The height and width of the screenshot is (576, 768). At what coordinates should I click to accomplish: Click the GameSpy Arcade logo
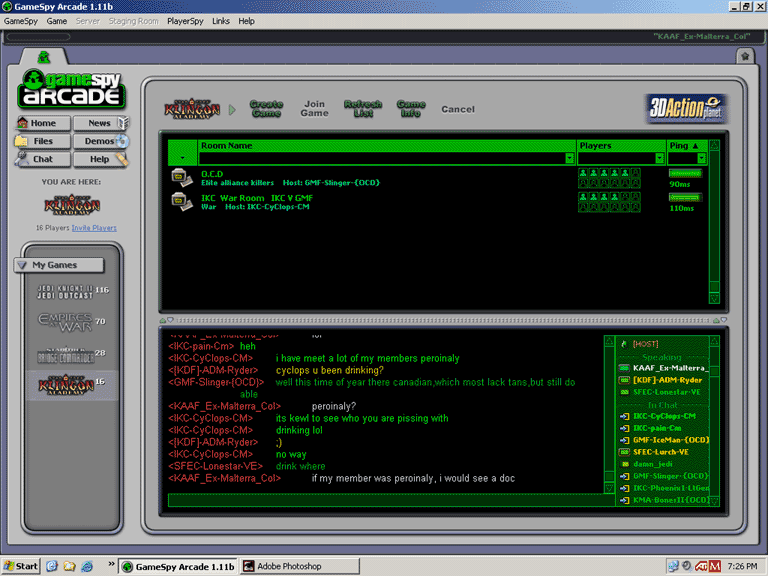tap(72, 88)
